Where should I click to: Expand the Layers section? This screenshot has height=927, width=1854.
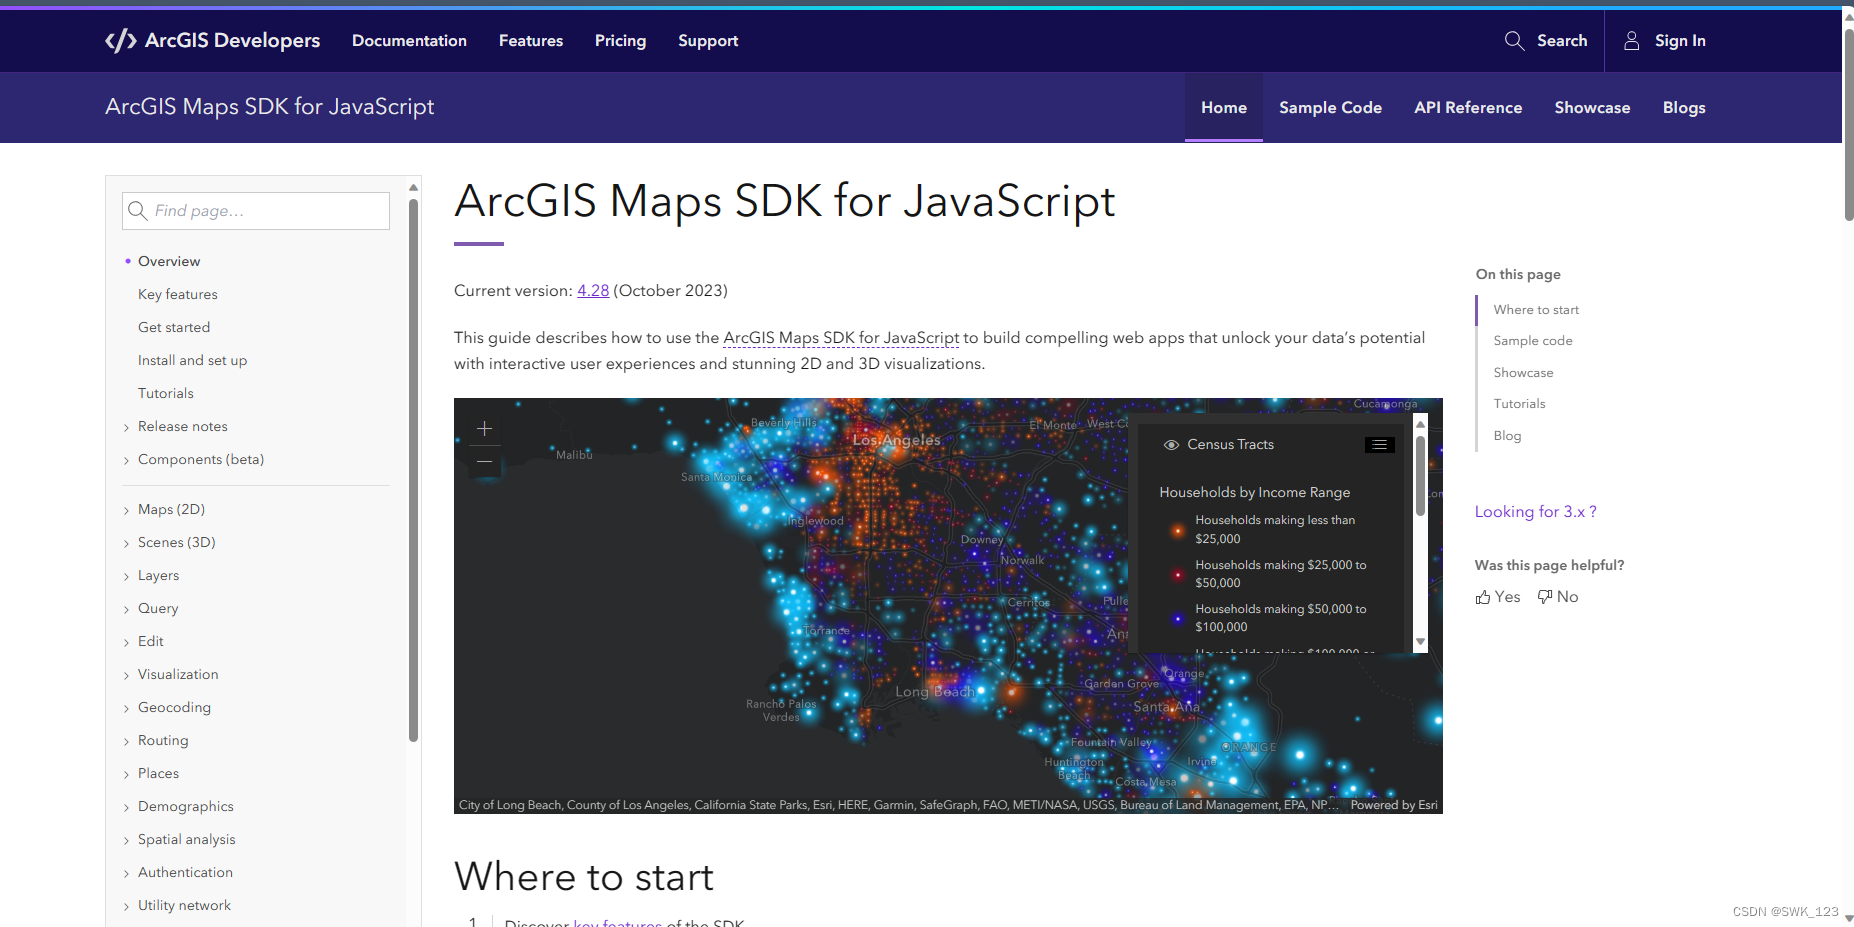(127, 576)
